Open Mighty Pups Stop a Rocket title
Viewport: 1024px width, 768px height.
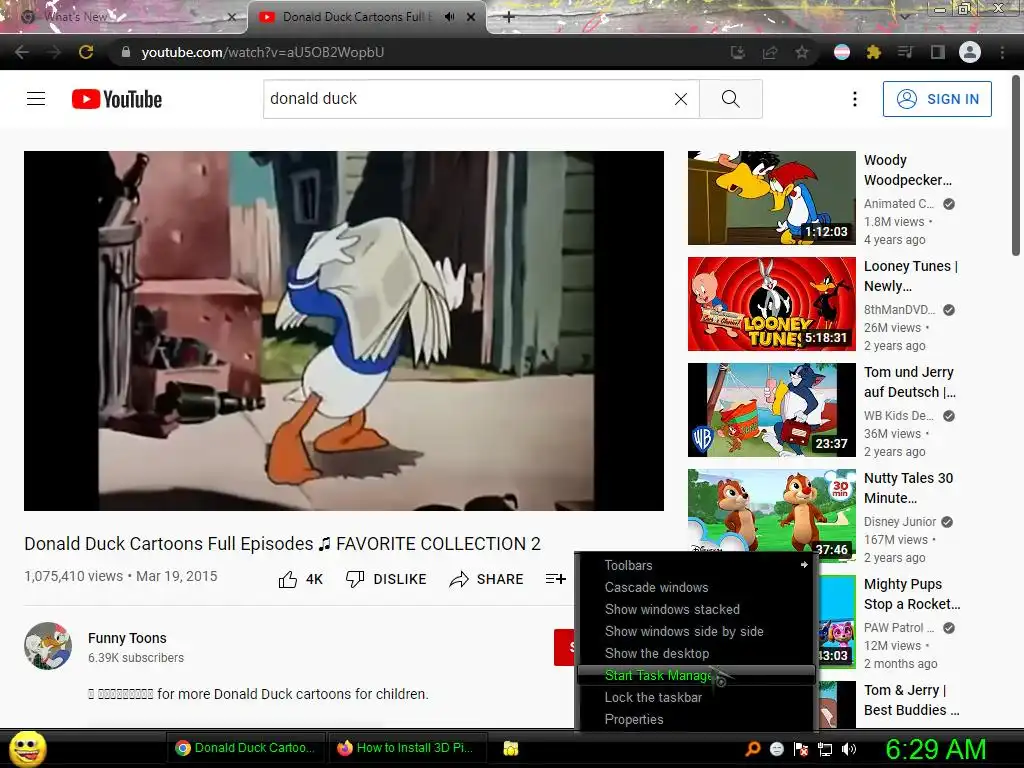[912, 594]
